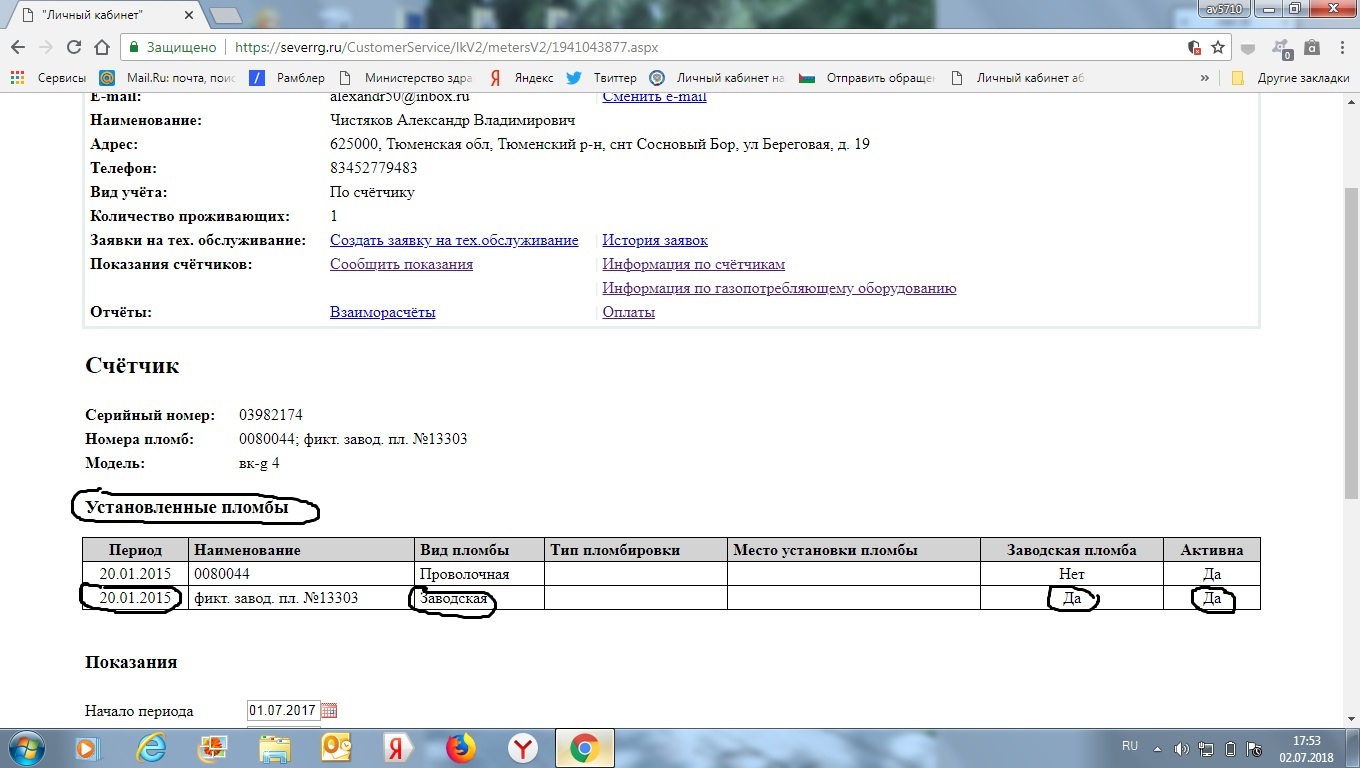The width and height of the screenshot is (1360, 768).
Task: Click the av5710 profile button
Action: click(1223, 8)
